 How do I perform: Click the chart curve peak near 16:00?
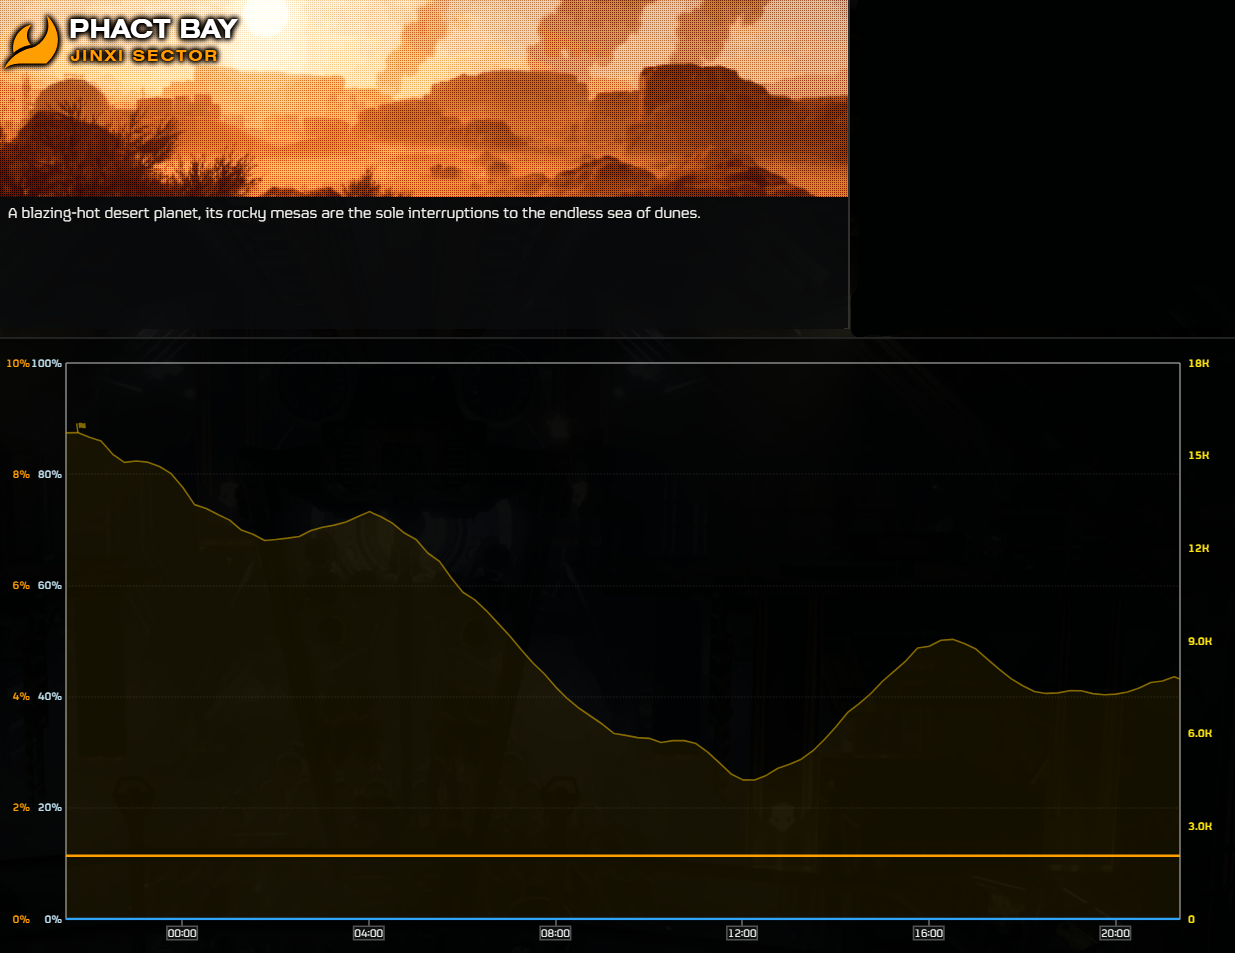[x=949, y=639]
